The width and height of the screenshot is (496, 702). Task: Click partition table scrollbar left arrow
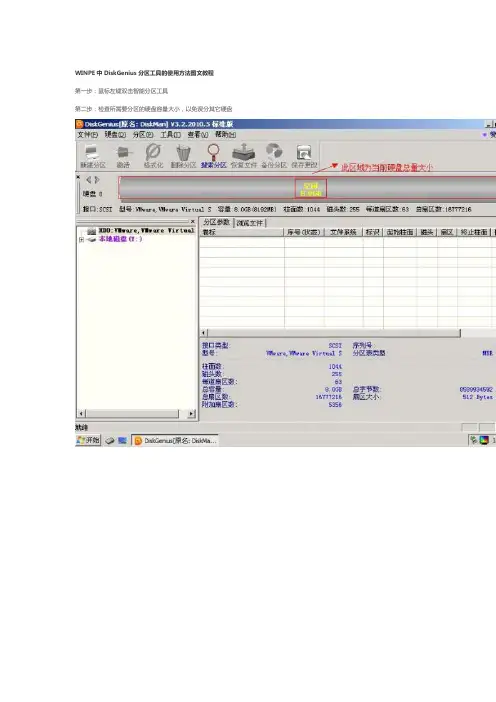(x=204, y=333)
